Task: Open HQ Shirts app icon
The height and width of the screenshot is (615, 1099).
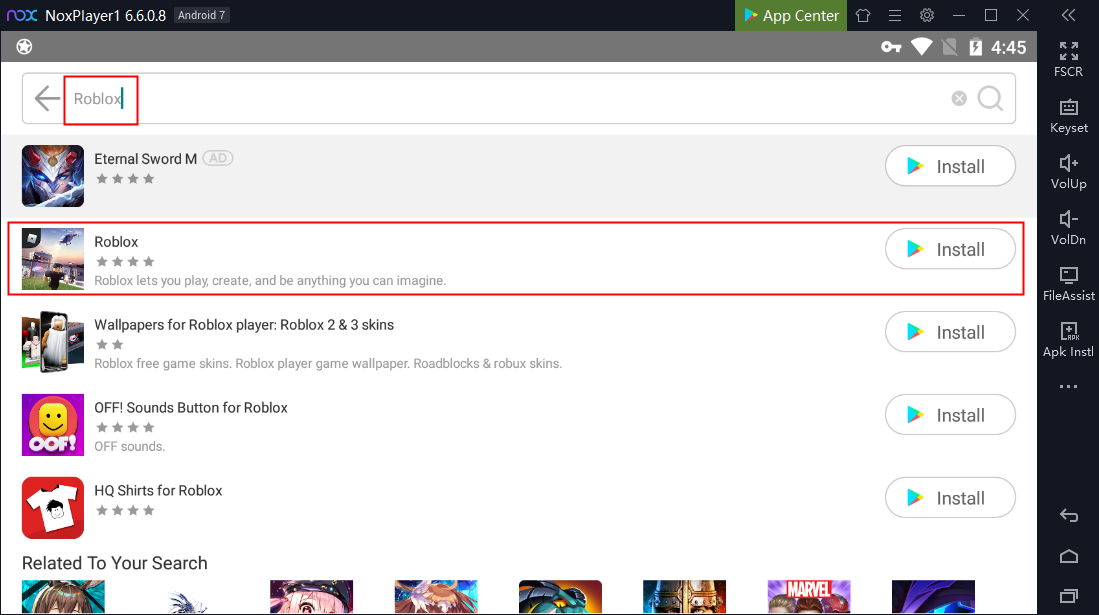Action: pos(53,508)
